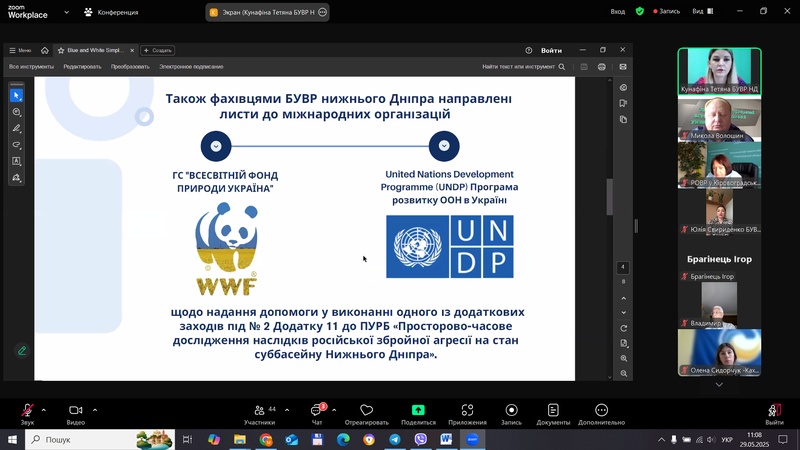Select the freehand draw loop tool
Viewport: 800px width, 450px height.
[16, 145]
